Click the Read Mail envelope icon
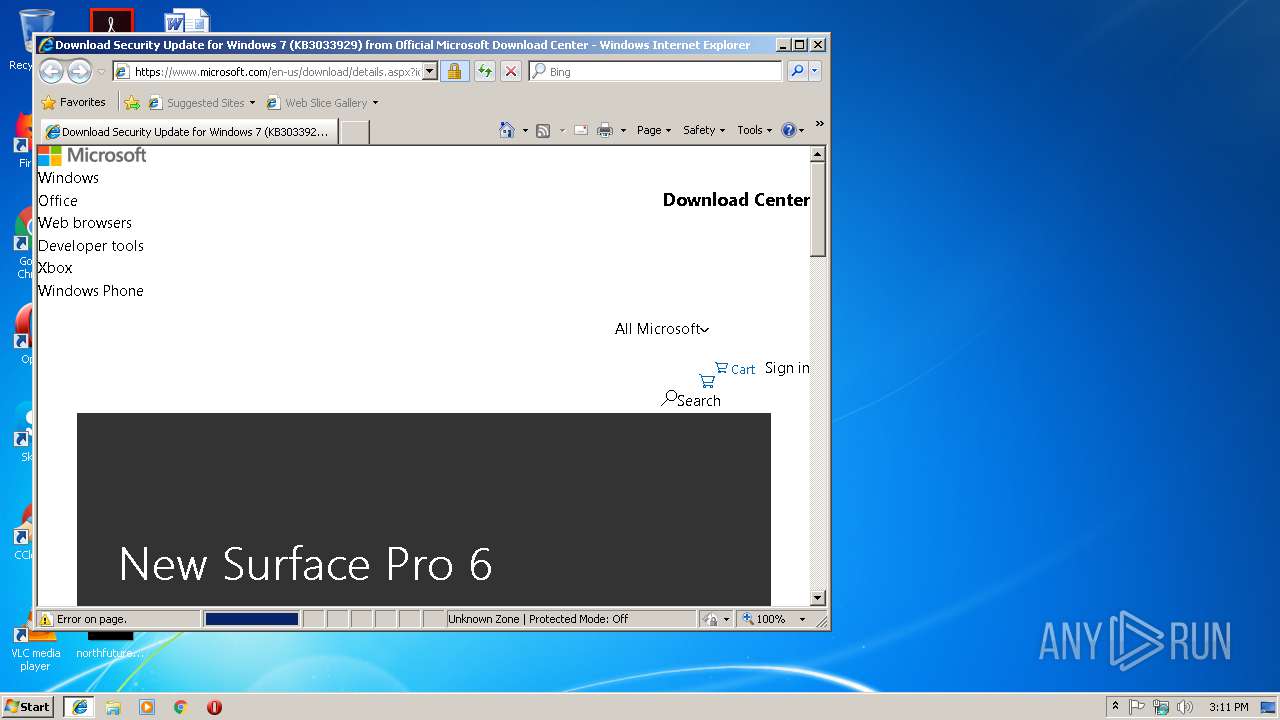Screen dimensions: 1280x720 [581, 130]
